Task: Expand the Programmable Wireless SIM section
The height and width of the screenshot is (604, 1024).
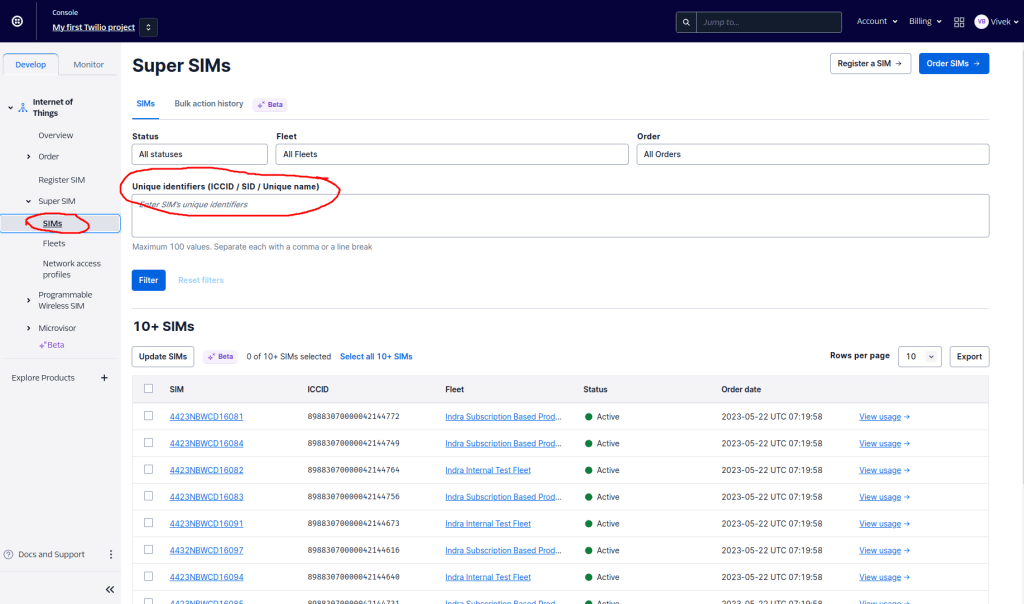Action: coord(28,300)
